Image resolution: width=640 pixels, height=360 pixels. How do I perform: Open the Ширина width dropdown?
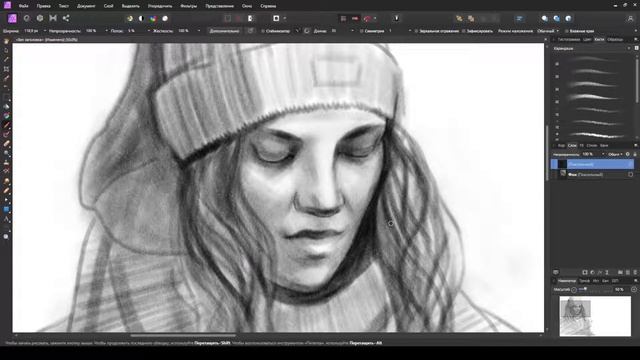45,31
